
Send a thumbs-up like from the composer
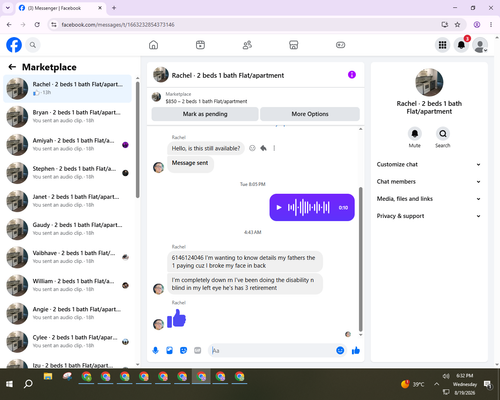[x=356, y=350]
